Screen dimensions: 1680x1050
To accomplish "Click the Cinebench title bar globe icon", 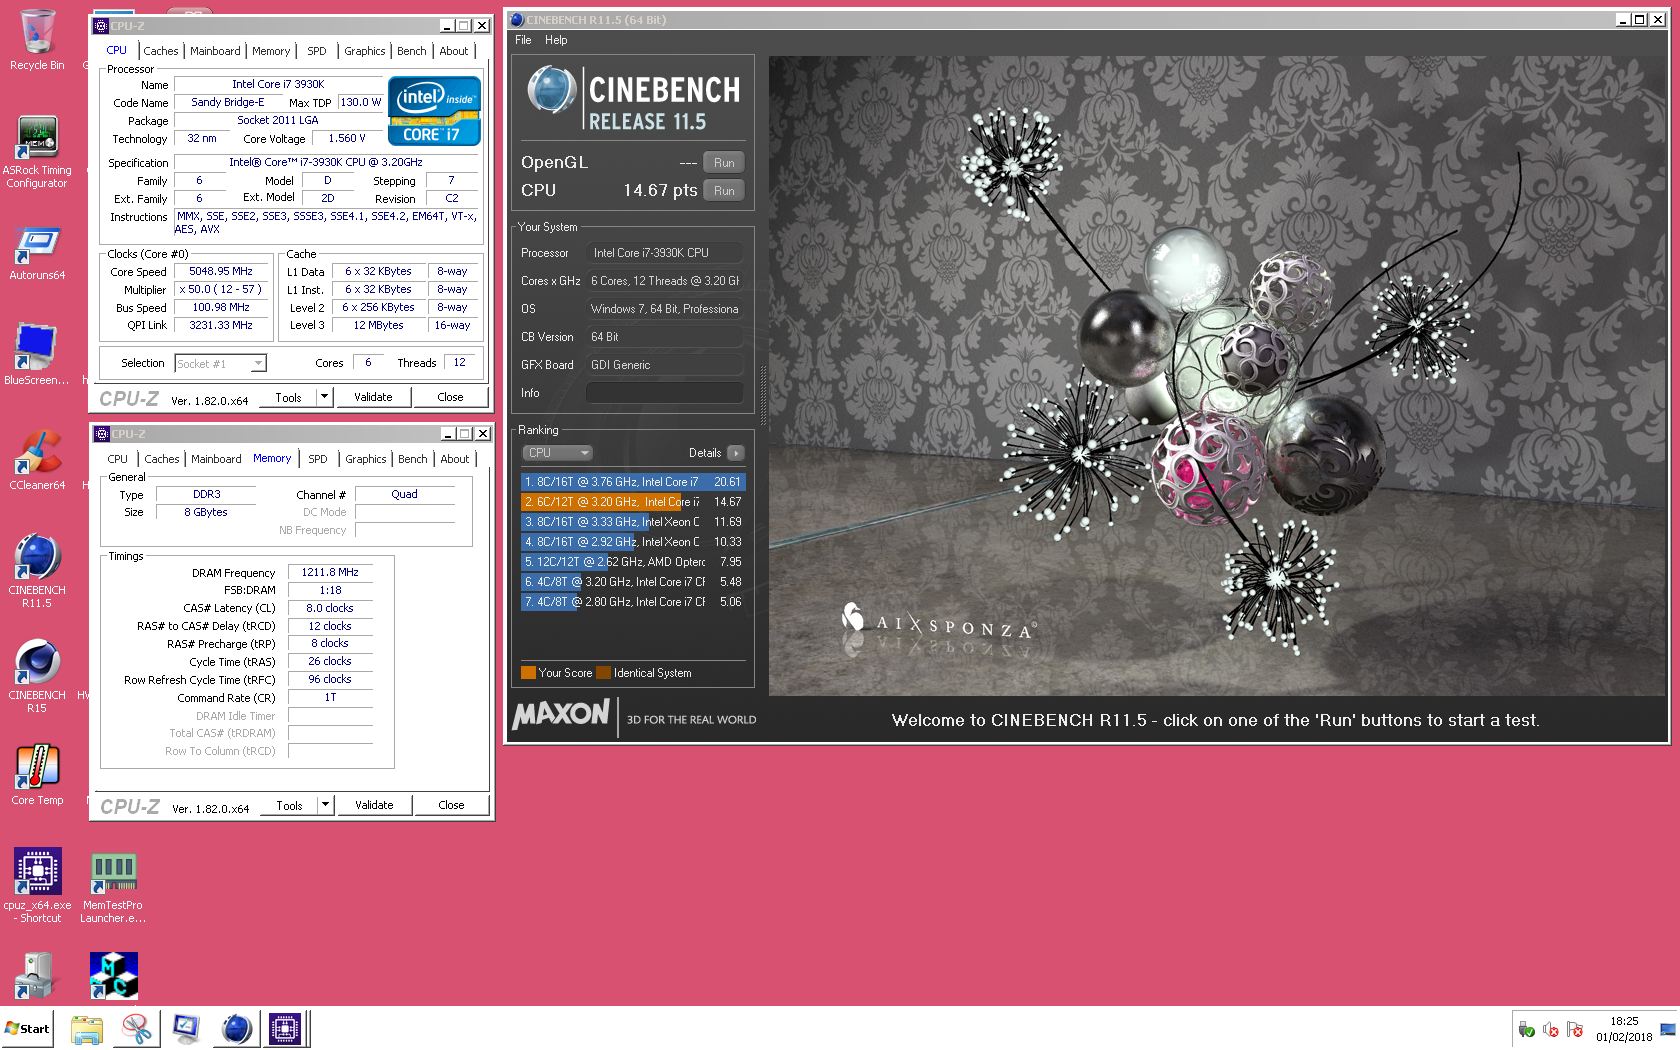I will (x=516, y=20).
